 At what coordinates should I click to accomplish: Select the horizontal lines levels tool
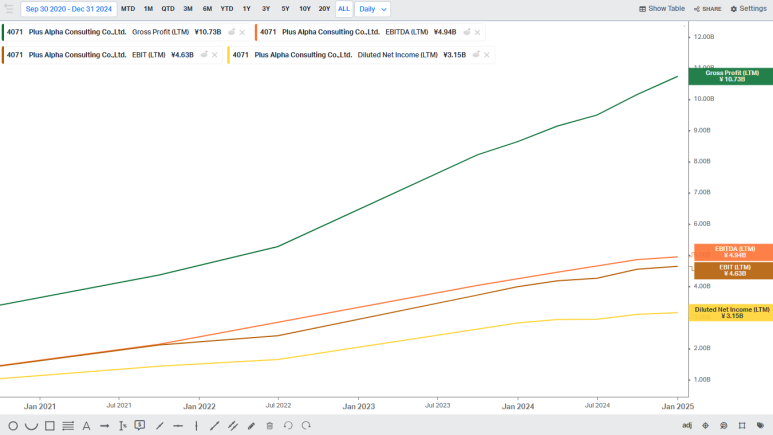[x=68, y=426]
